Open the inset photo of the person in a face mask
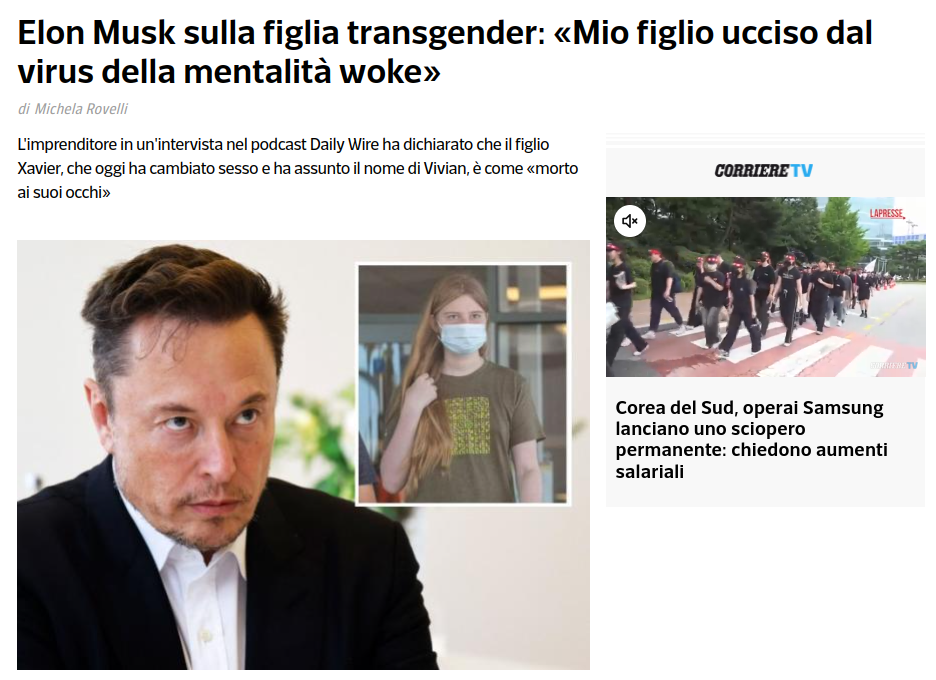This screenshot has height=680, width=936. 463,384
